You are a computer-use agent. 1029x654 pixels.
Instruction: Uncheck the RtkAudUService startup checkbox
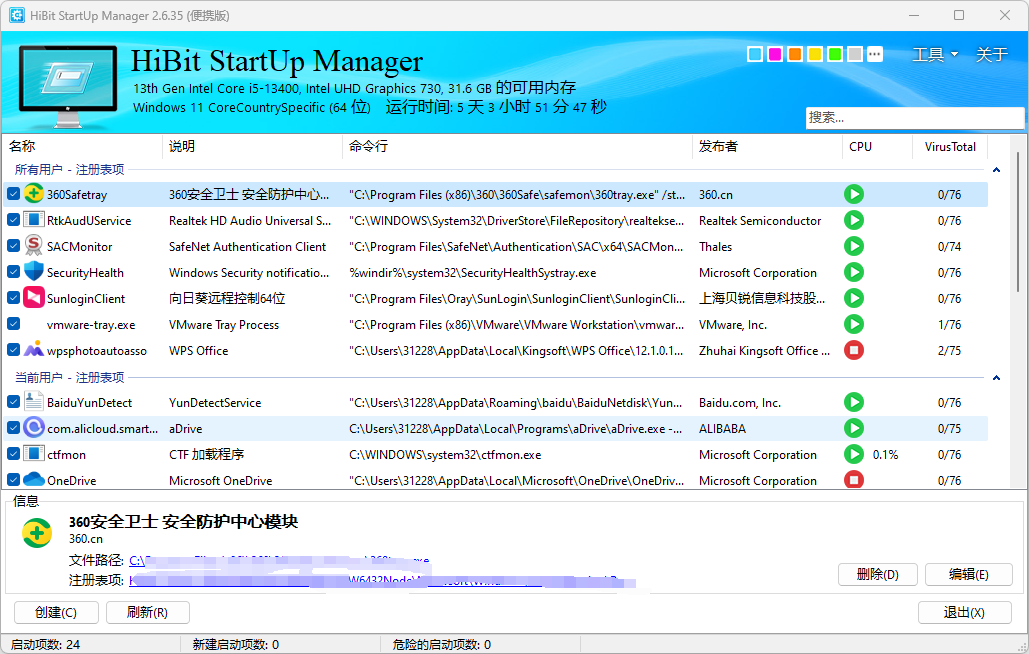[x=13, y=220]
